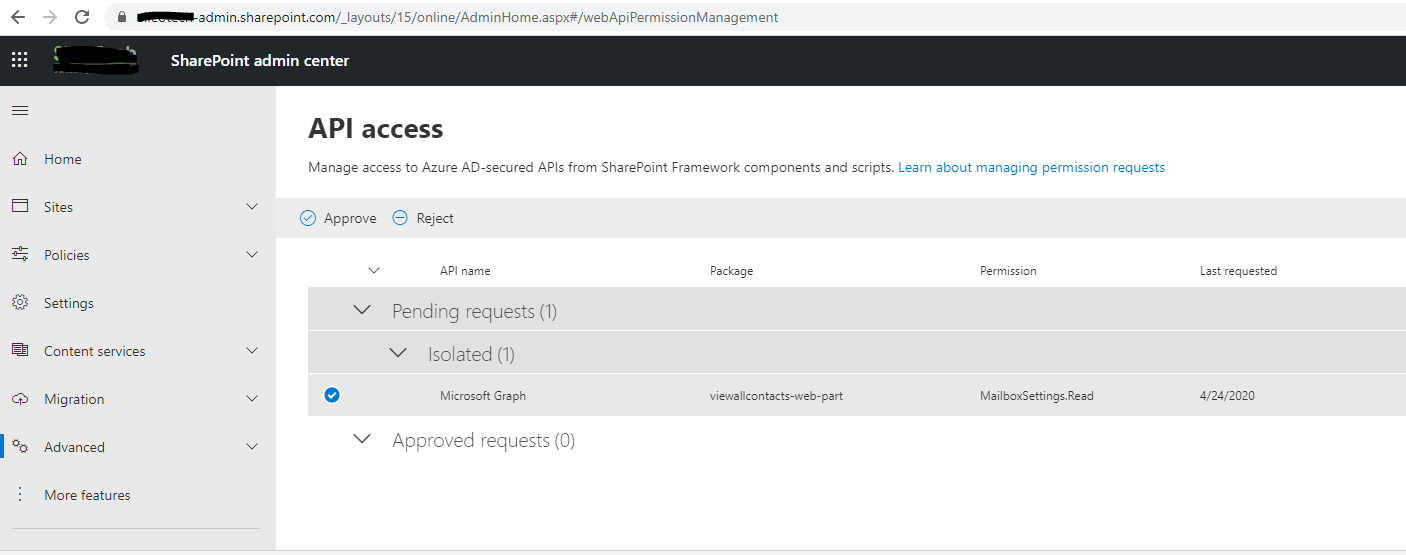Click the MailboxSettings.Read permission cell
This screenshot has width=1406, height=555.
1037,395
